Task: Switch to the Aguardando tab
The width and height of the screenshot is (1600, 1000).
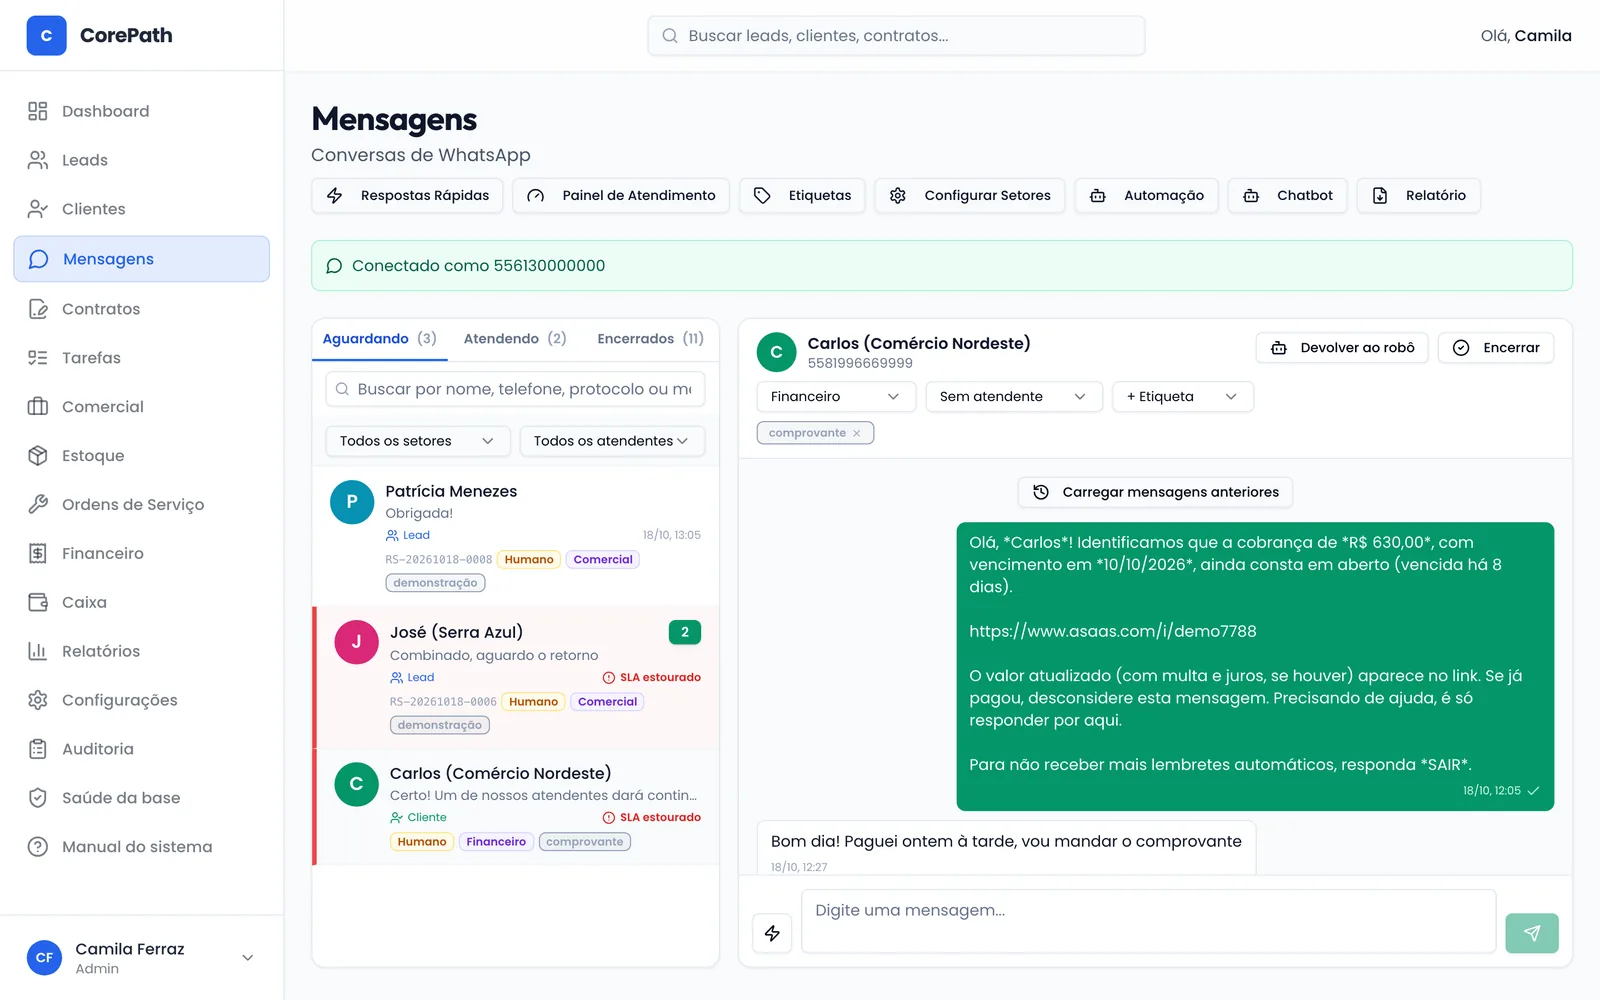Action: coord(379,339)
